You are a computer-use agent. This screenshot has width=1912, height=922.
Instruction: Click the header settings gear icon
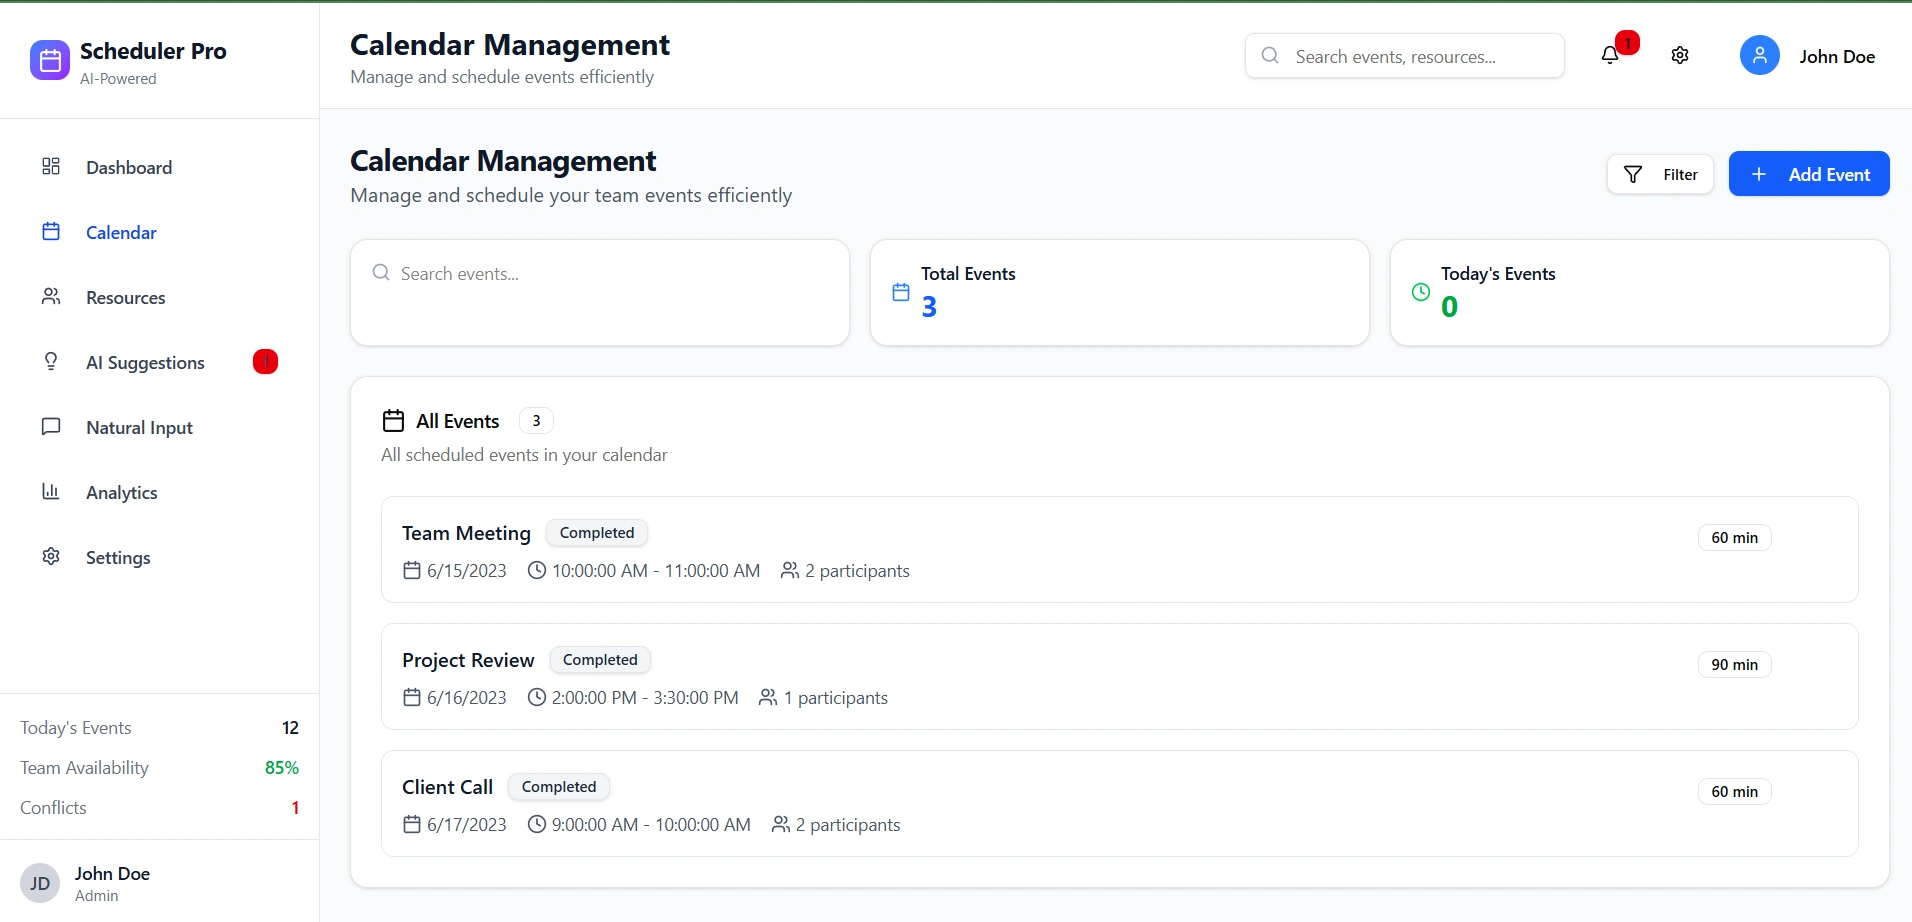[x=1680, y=56]
